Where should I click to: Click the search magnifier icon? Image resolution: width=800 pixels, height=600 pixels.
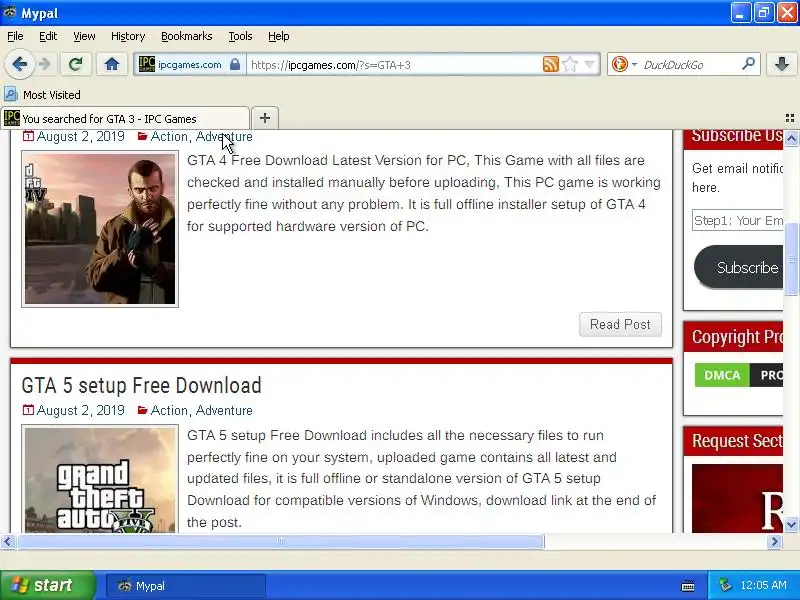pos(748,64)
